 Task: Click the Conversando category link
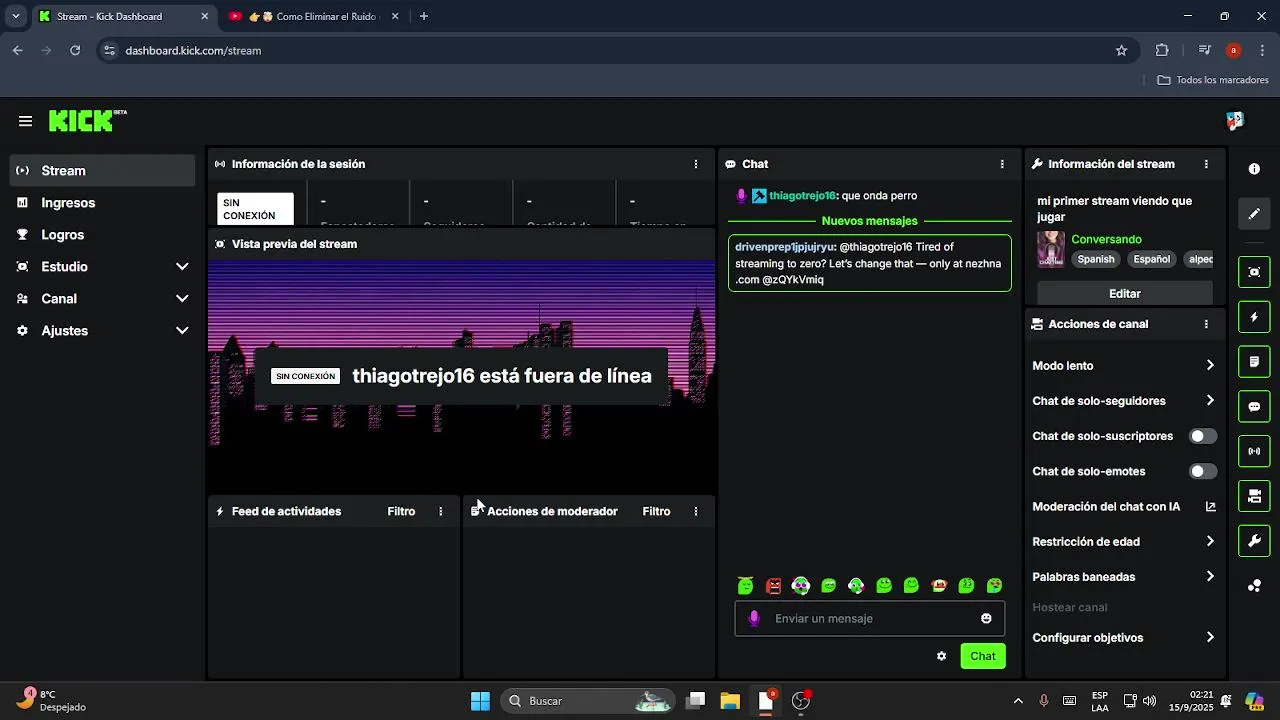pyautogui.click(x=1106, y=239)
